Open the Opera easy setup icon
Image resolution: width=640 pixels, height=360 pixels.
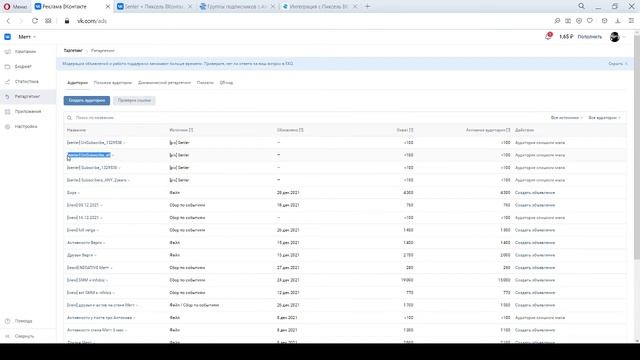click(631, 21)
